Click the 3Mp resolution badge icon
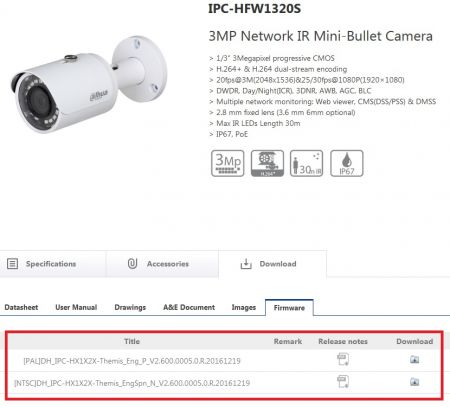Screen dimensions: 450x407 (228, 163)
